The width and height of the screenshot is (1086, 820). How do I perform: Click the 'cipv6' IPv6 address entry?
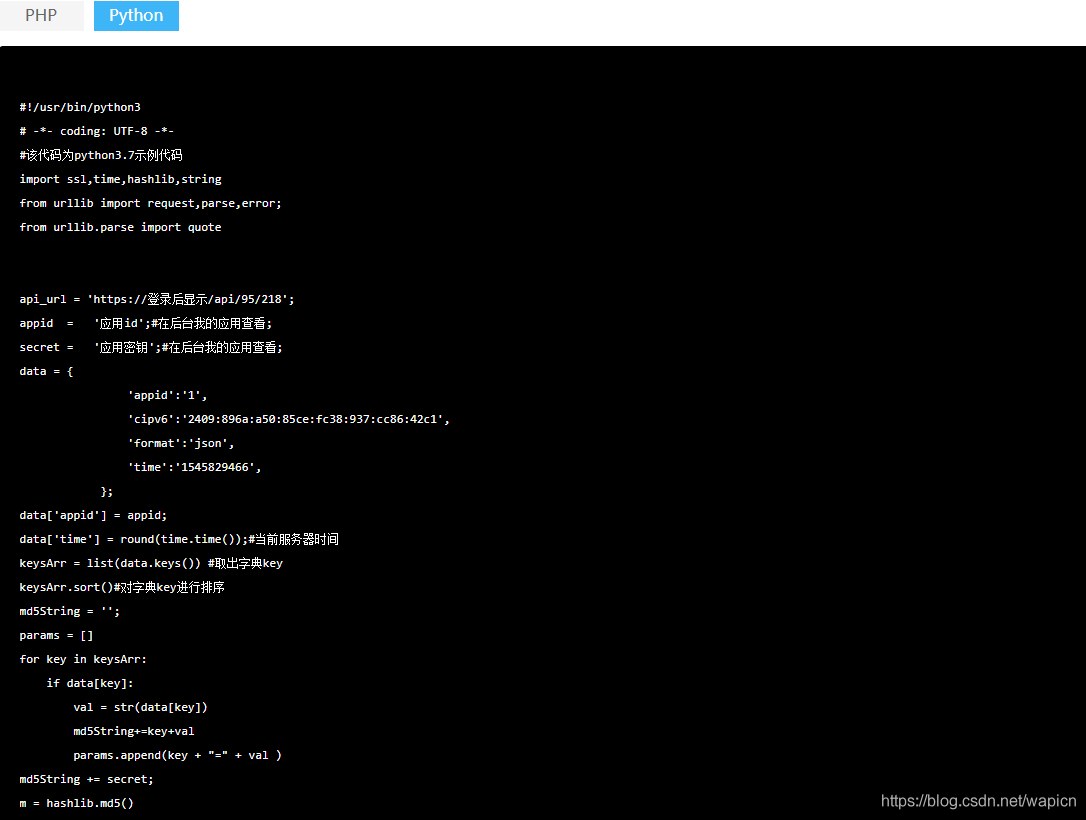(x=289, y=419)
